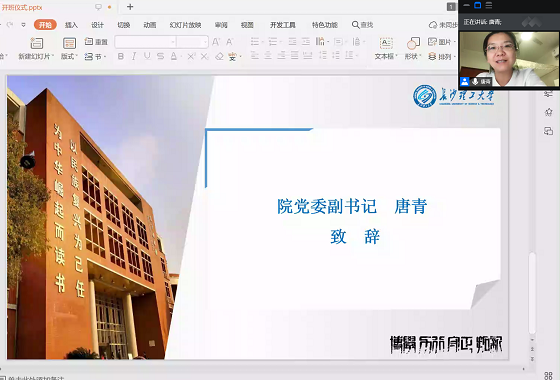Open the Shapes (形状) gallery
The image size is (560, 380).
click(413, 43)
